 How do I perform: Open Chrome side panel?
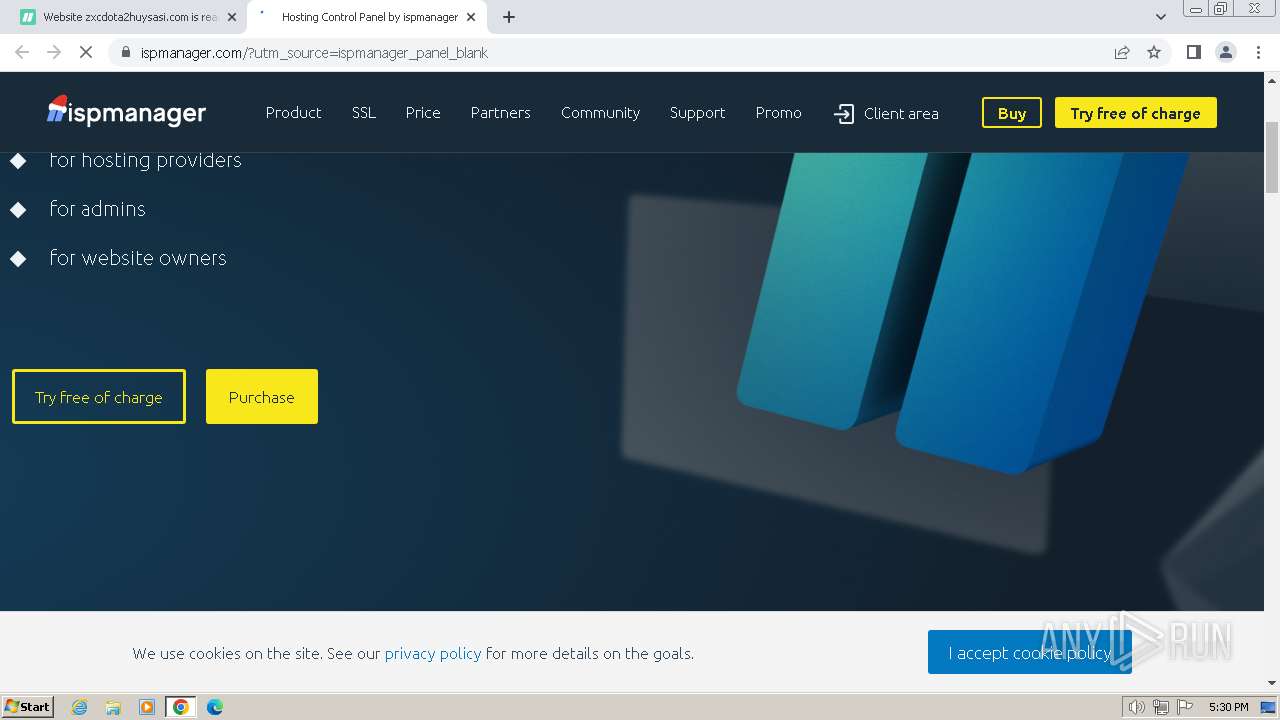(1193, 52)
